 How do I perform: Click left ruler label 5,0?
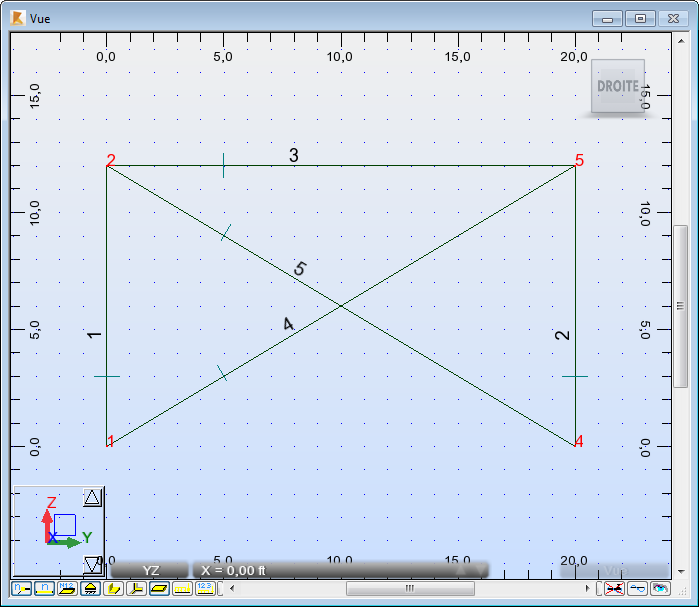(35, 330)
